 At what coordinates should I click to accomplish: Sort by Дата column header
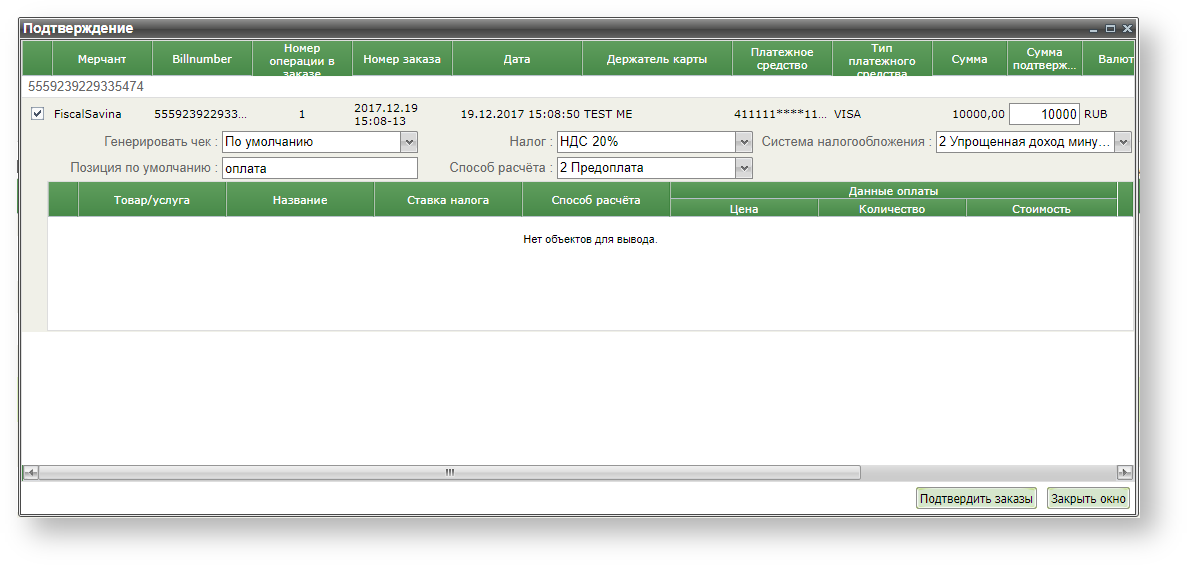[x=517, y=59]
